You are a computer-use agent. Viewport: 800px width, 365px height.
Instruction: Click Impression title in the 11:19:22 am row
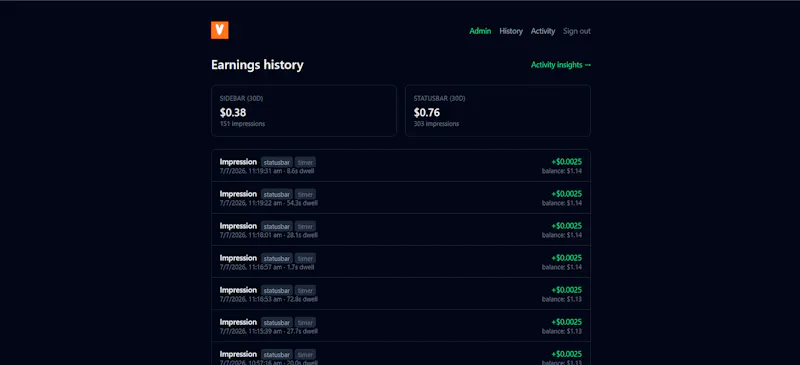click(x=238, y=194)
